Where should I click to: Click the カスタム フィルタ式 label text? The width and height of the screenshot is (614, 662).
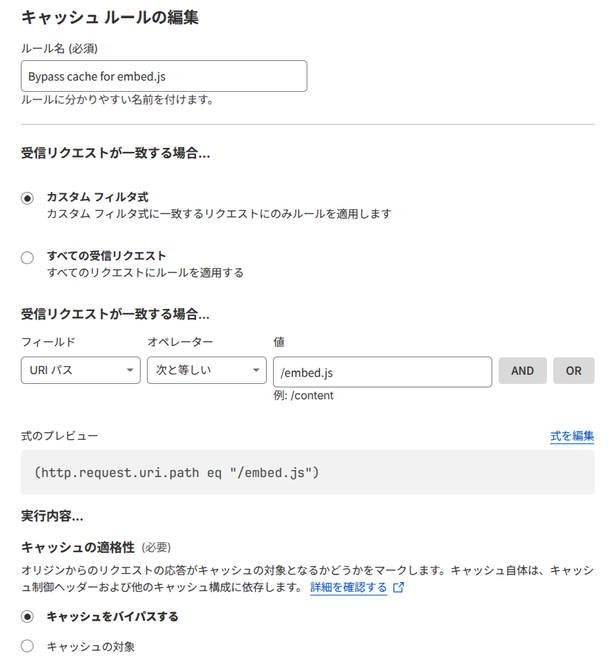point(98,197)
